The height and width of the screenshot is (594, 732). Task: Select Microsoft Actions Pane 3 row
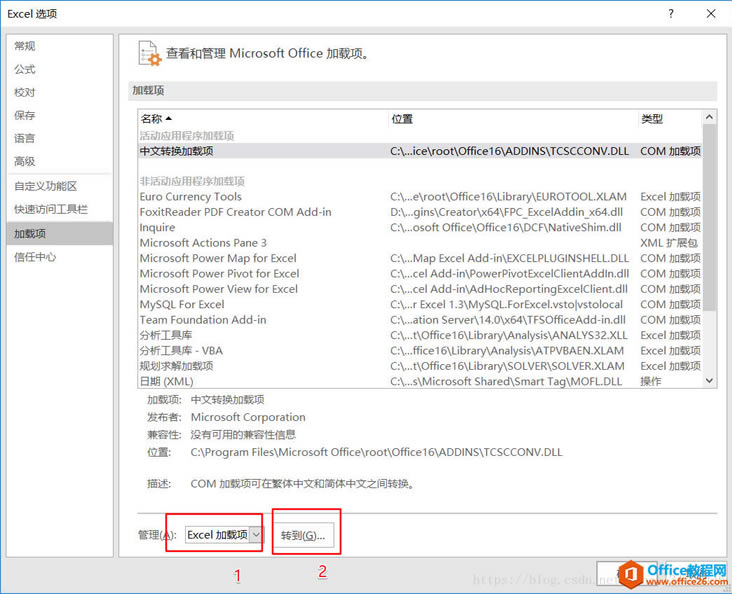[x=420, y=243]
